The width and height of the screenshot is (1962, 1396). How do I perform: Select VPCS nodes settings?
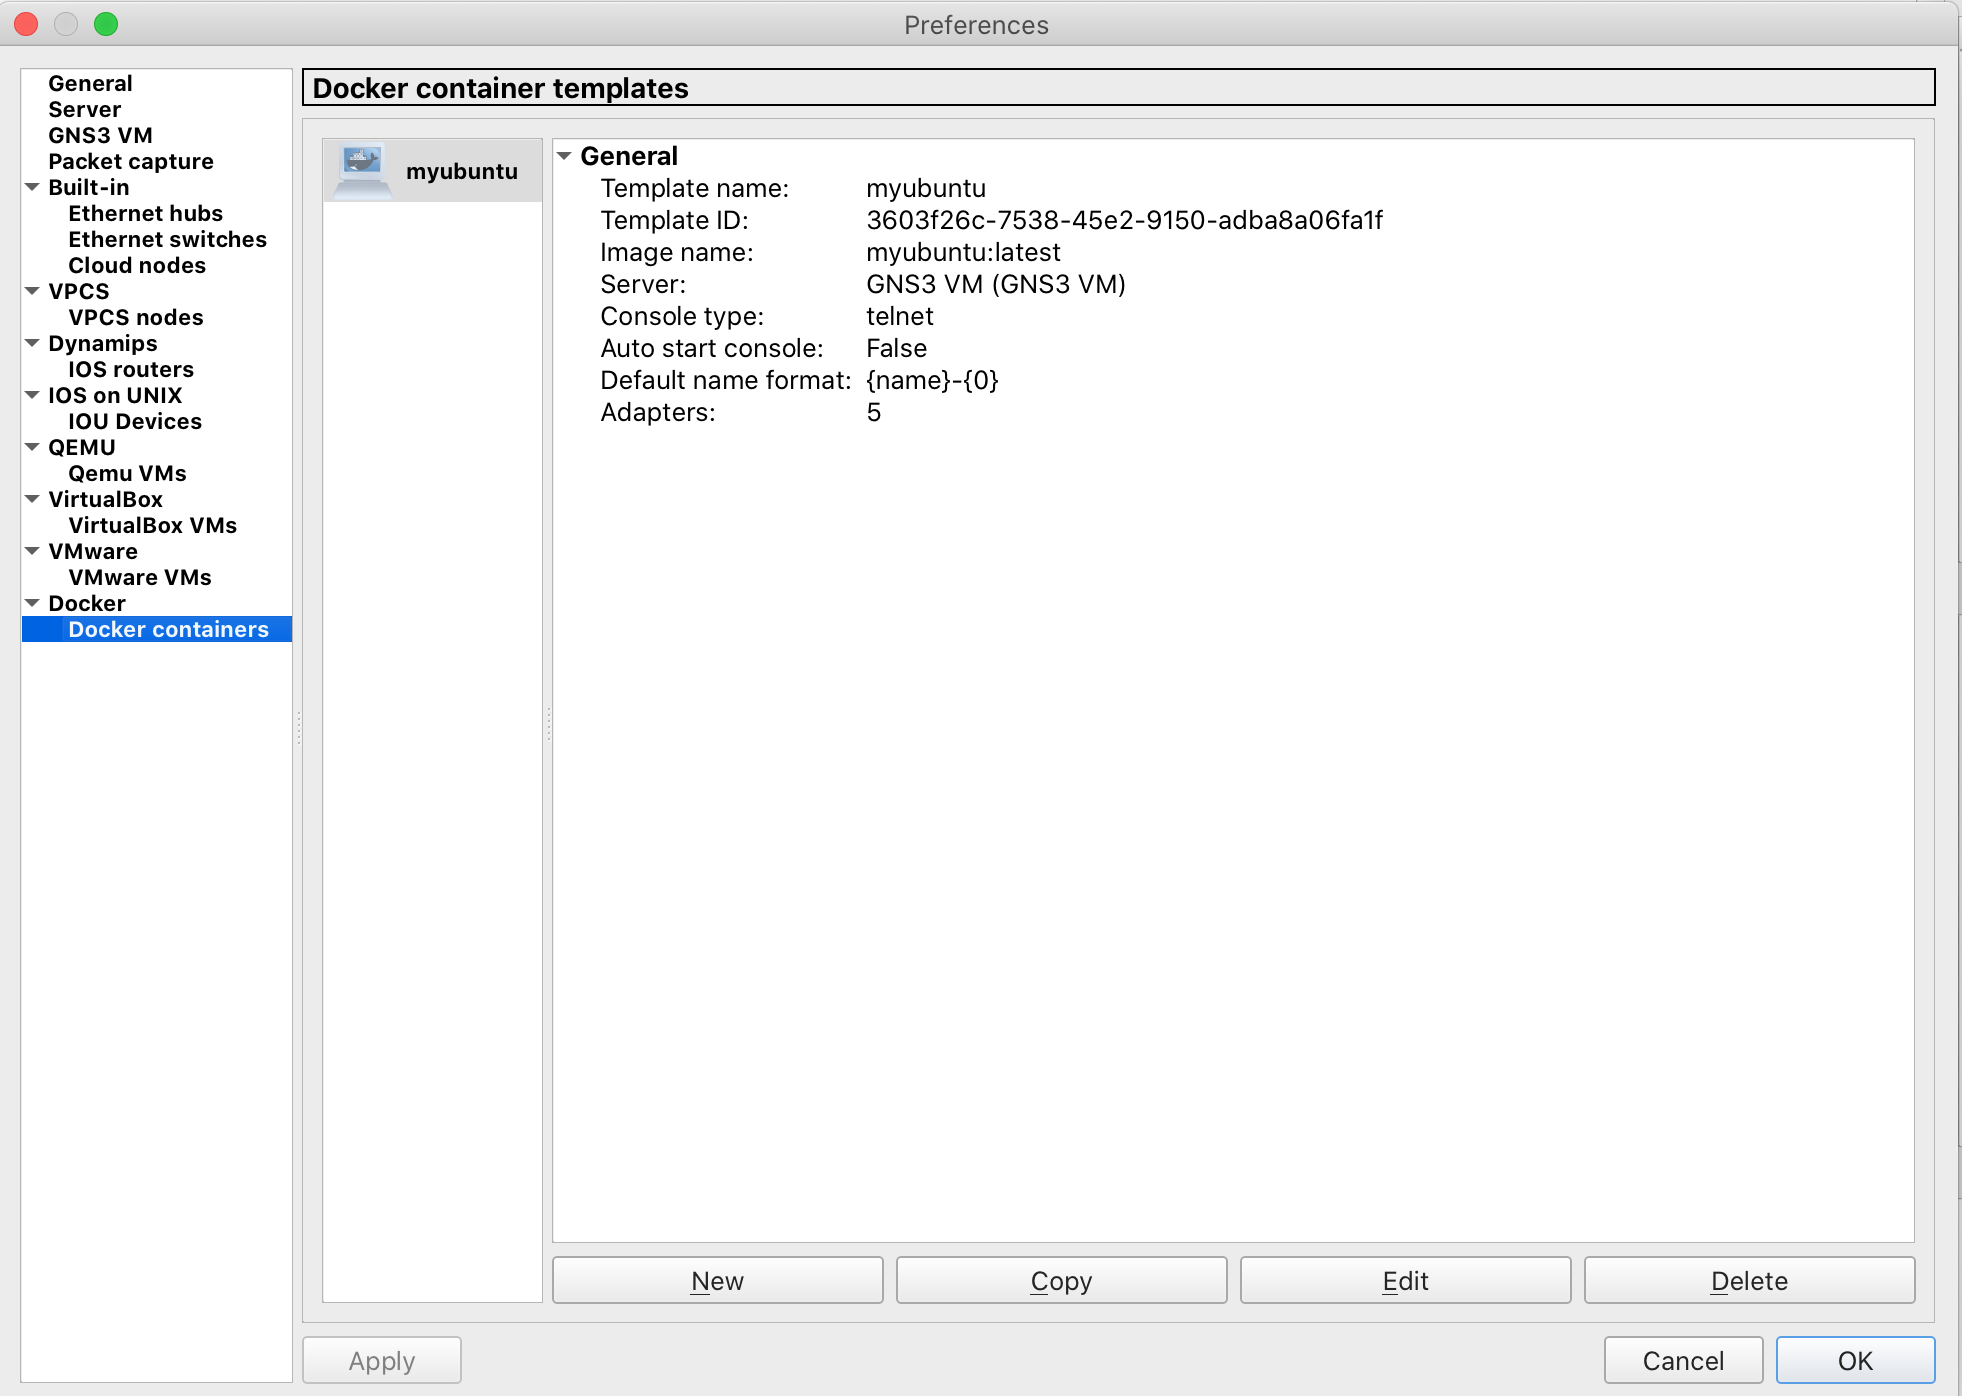coord(135,317)
